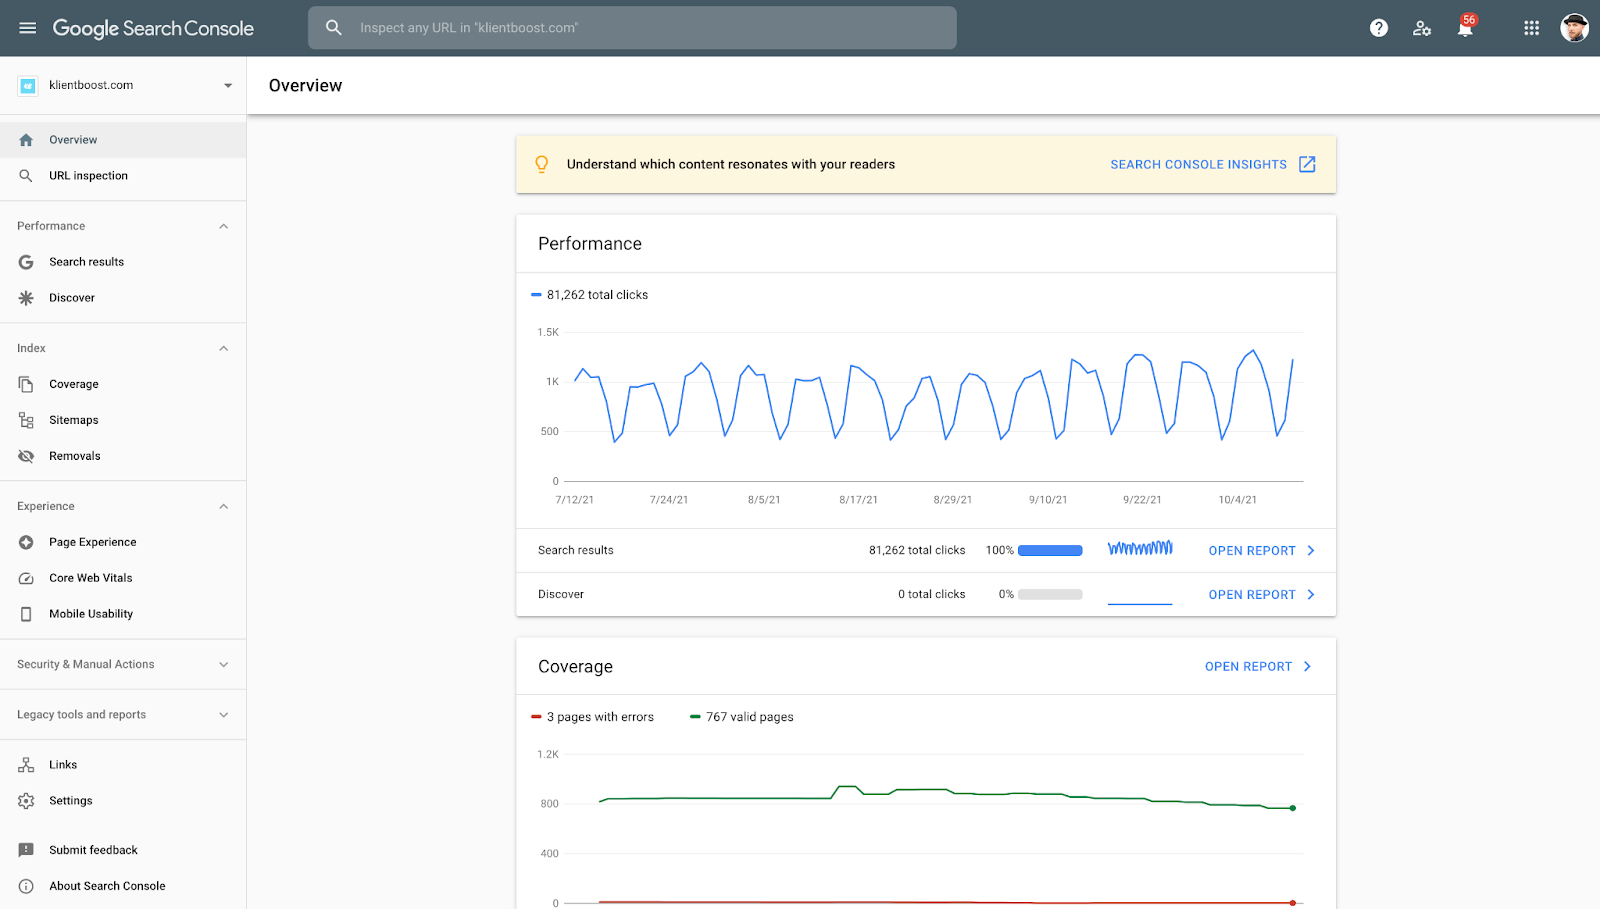The height and width of the screenshot is (909, 1600).
Task: Open notifications bell with 56 badge
Action: coord(1466,27)
